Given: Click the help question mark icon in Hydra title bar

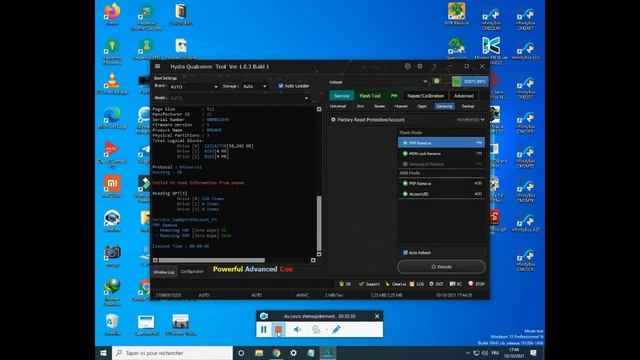Looking at the screenshot, I should [x=434, y=66].
